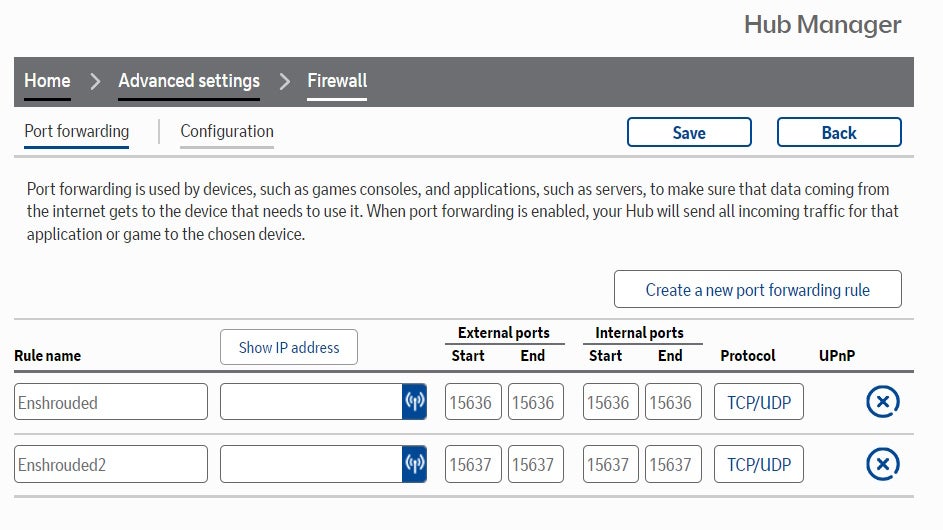Save the port forwarding changes
Viewport: 943px width, 530px height.
pos(689,132)
